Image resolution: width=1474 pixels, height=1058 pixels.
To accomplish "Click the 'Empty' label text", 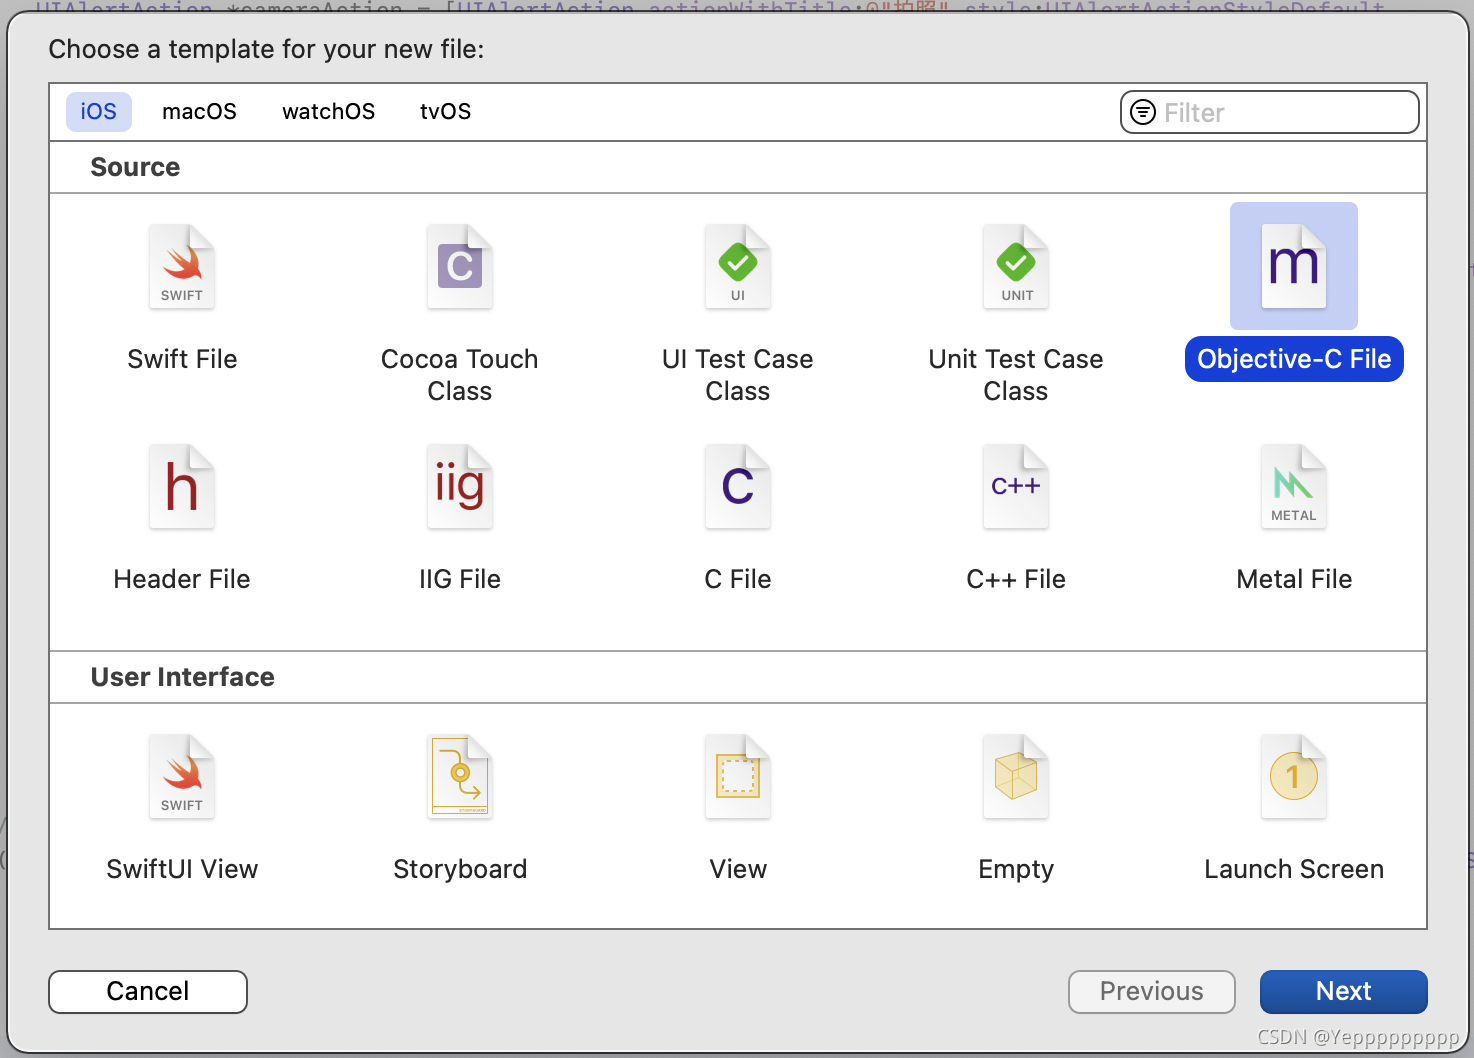I will 1016,869.
